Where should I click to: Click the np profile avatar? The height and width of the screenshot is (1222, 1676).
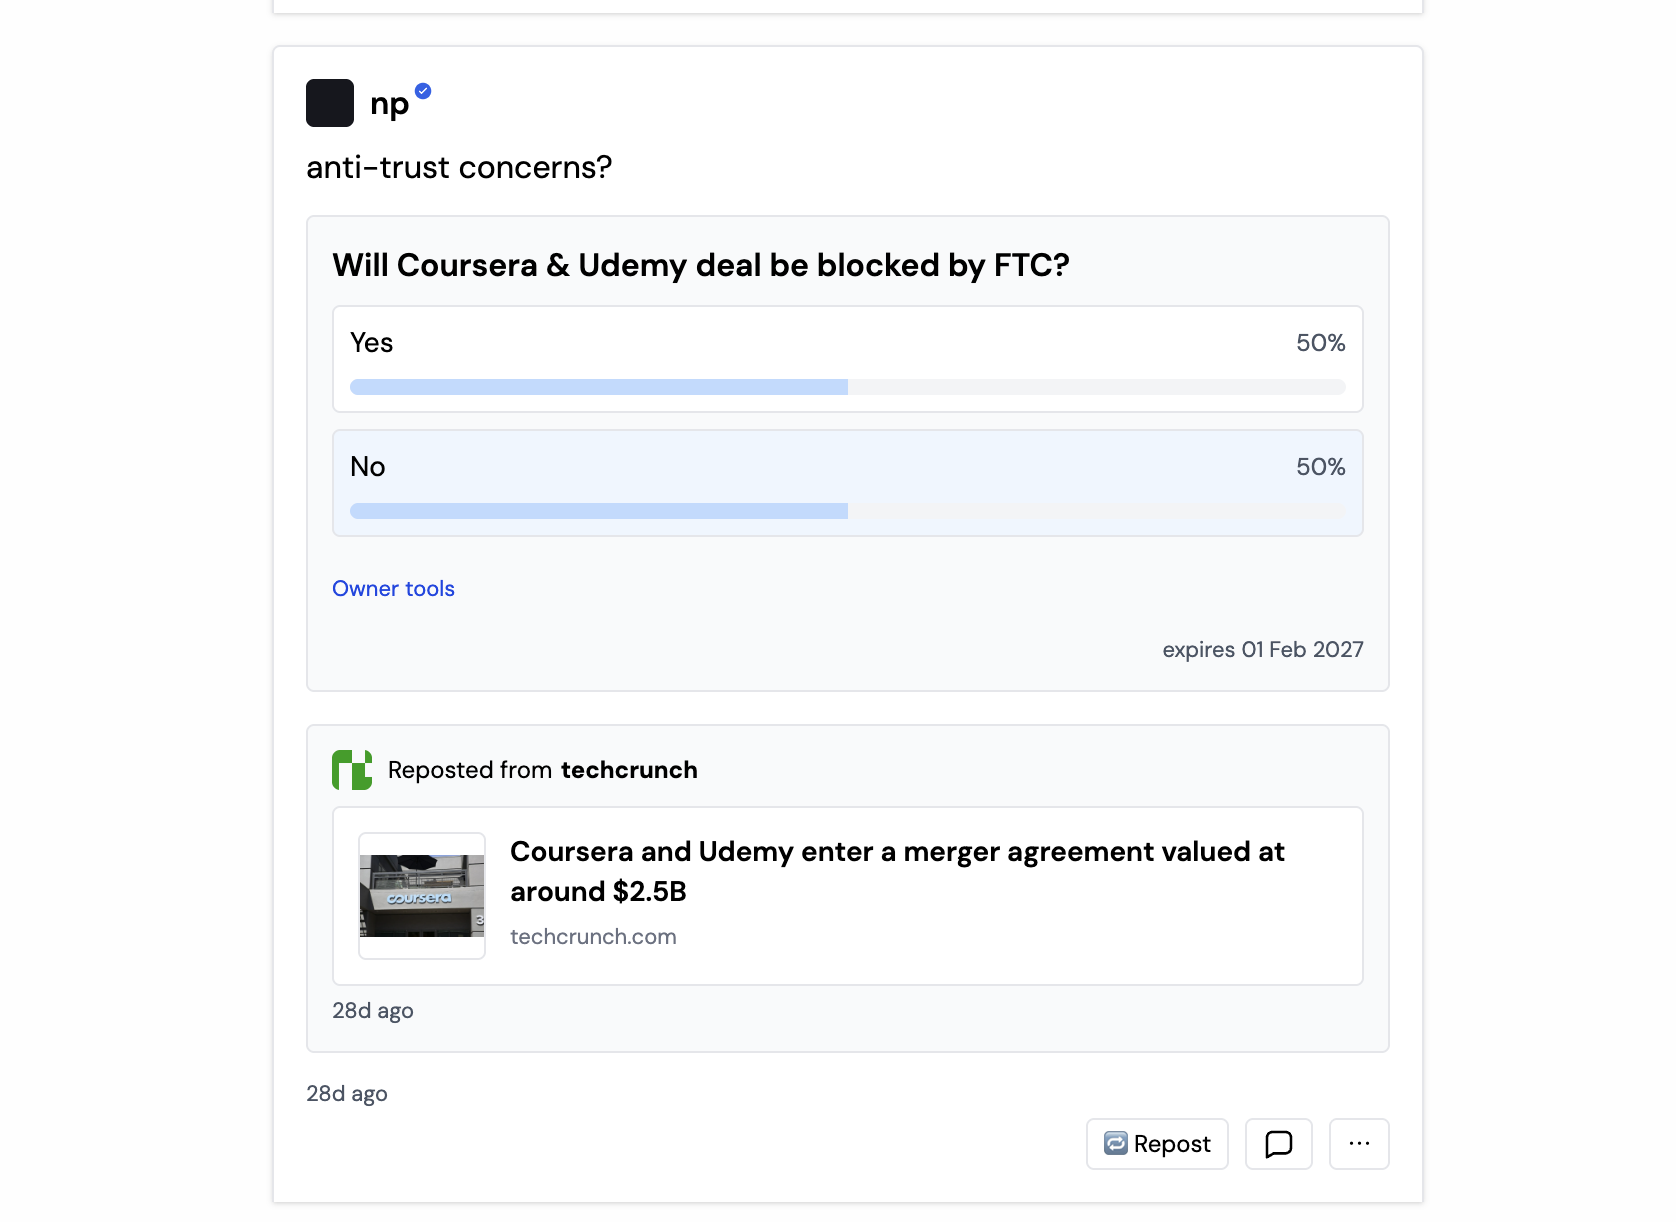[330, 103]
